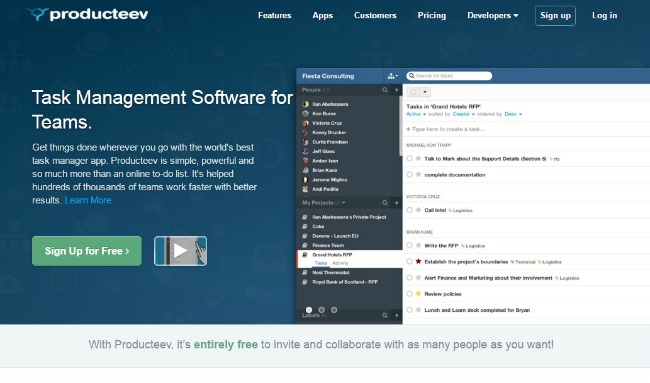Star the 'Talk to Mark' task
This screenshot has height=383, width=650.
418,158
